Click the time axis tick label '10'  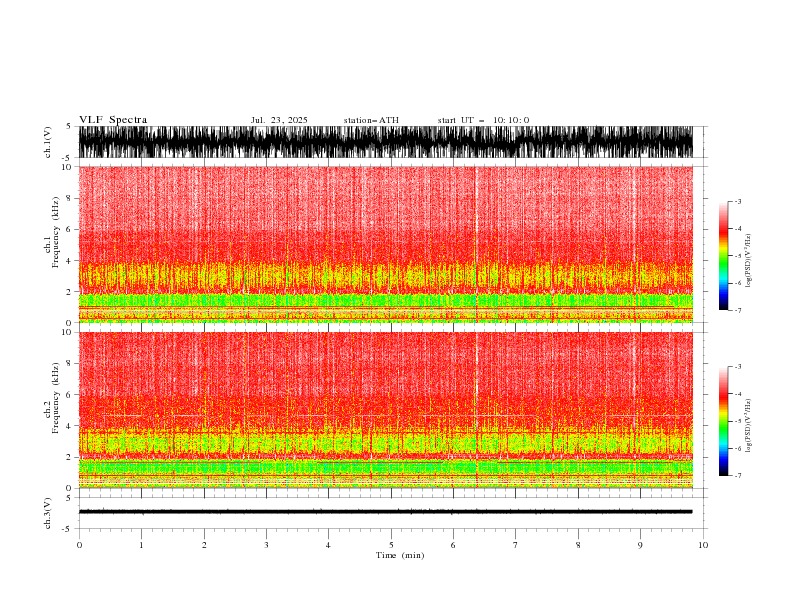click(703, 545)
